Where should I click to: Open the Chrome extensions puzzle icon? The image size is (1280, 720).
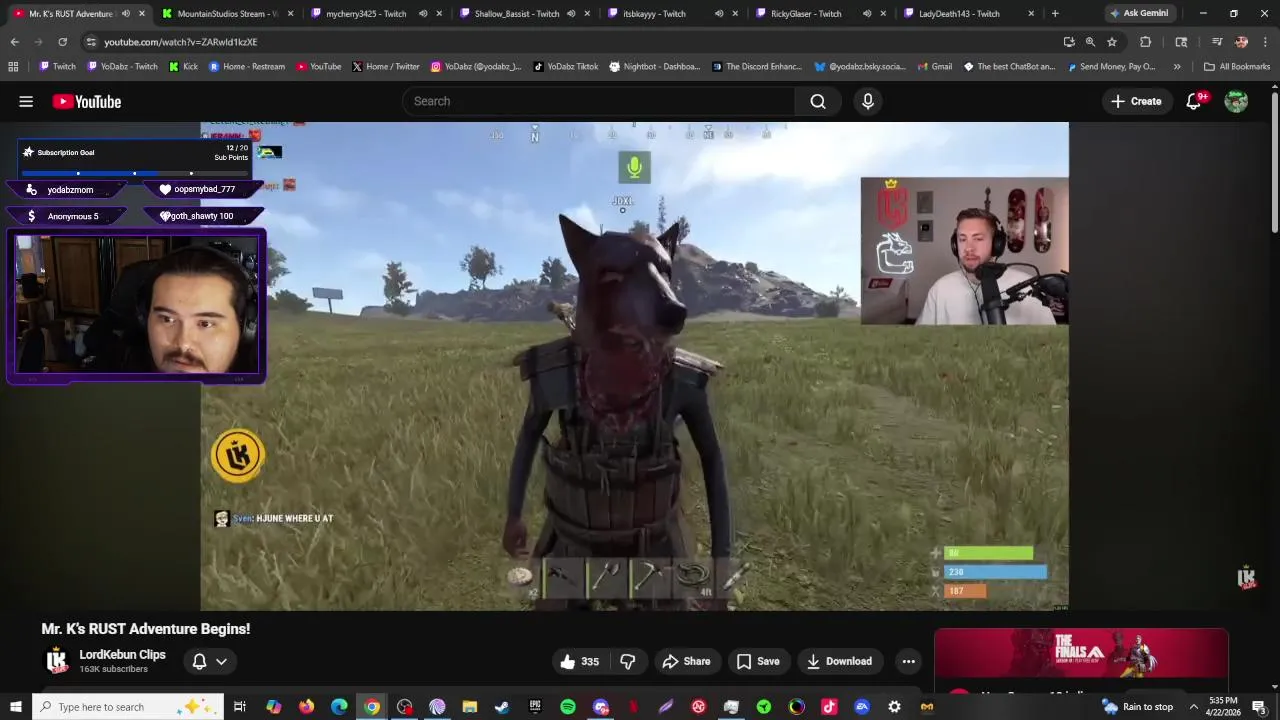pos(1146,42)
